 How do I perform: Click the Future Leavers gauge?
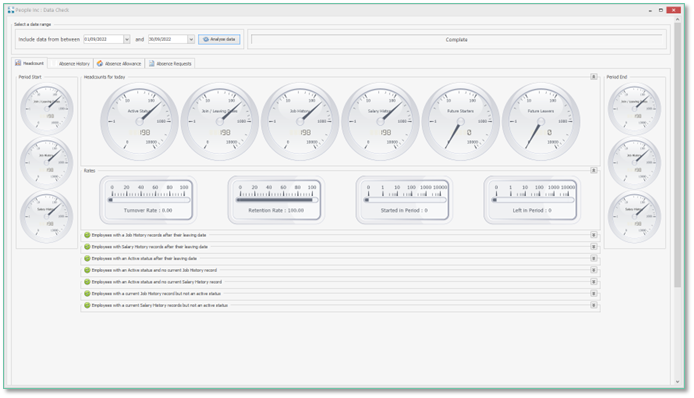tap(541, 122)
